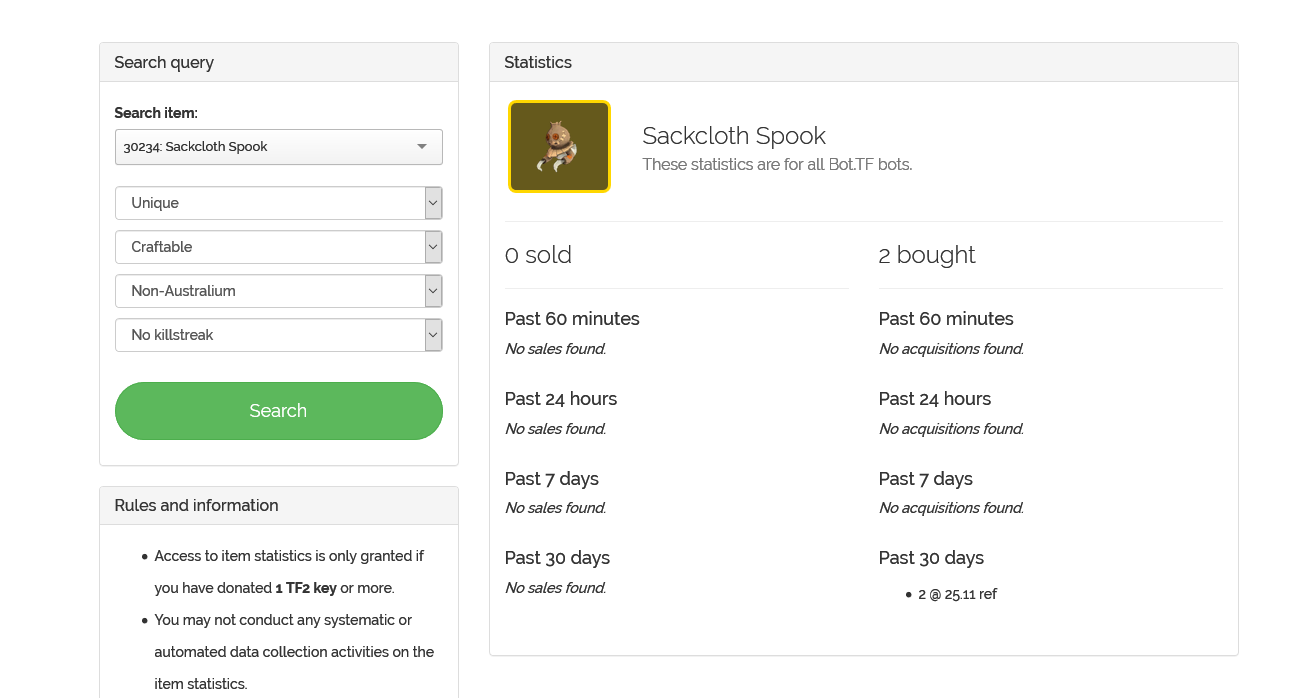This screenshot has height=698, width=1303.
Task: Click the "0 sold" heading
Action: 538,255
